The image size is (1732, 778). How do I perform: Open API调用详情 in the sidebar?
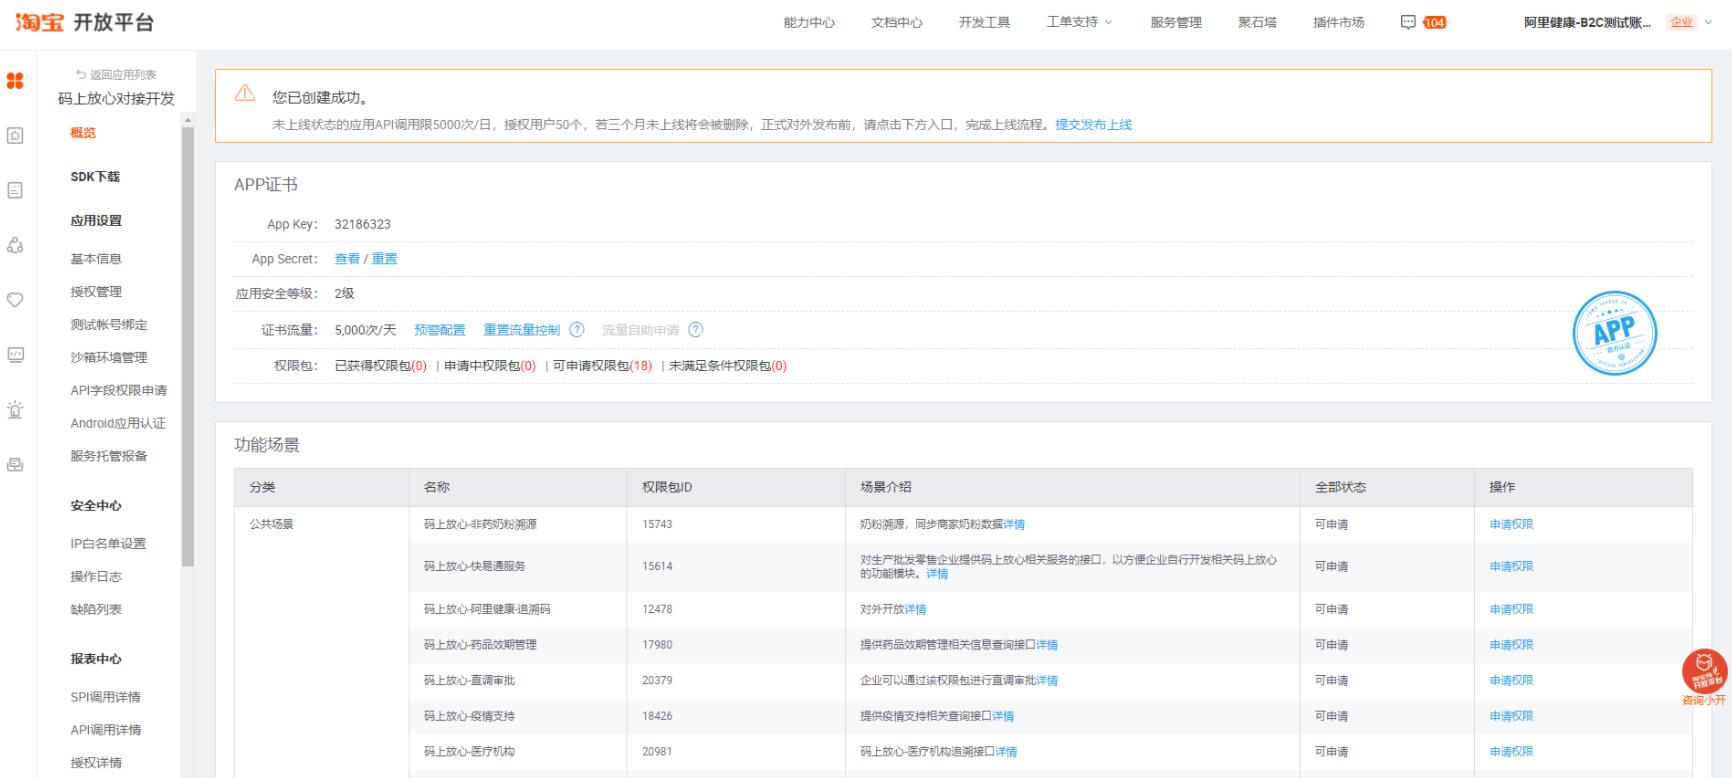[106, 730]
